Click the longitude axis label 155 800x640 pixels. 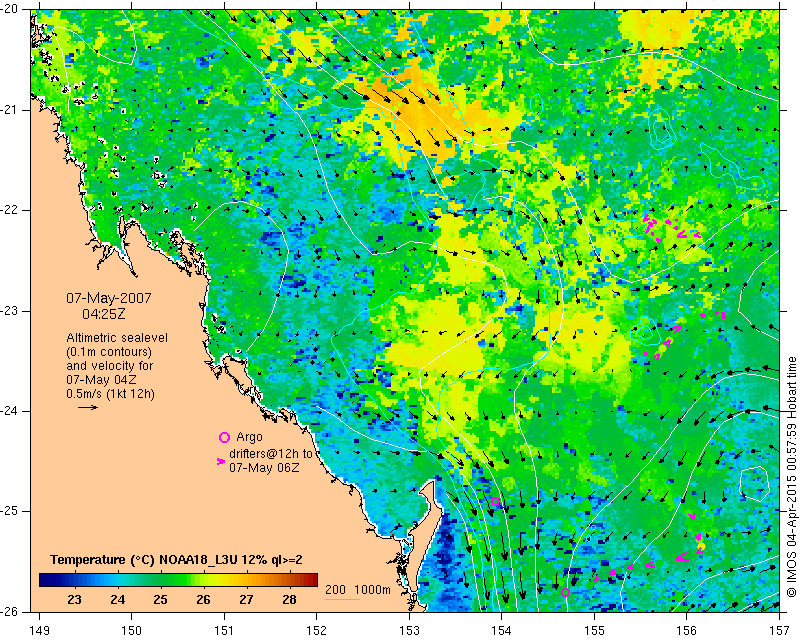tap(594, 631)
